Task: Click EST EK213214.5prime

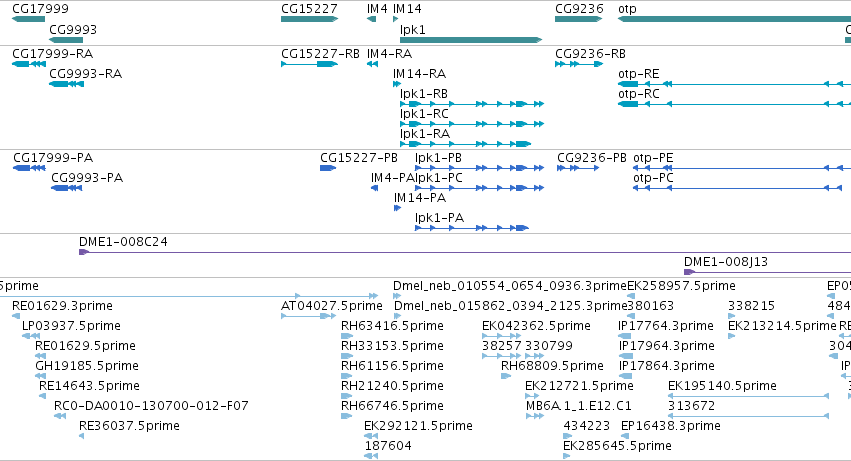Action: click(782, 326)
